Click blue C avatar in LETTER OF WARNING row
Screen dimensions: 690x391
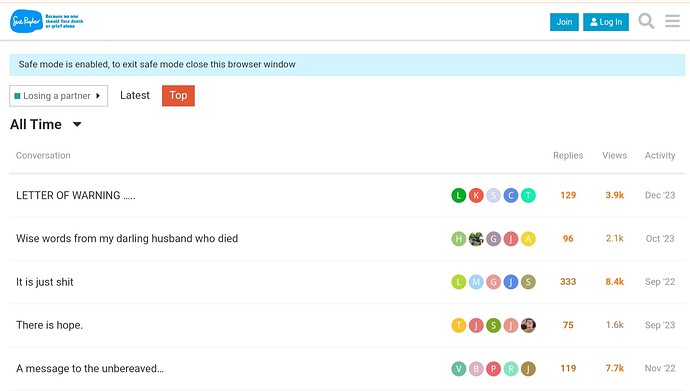click(x=510, y=195)
